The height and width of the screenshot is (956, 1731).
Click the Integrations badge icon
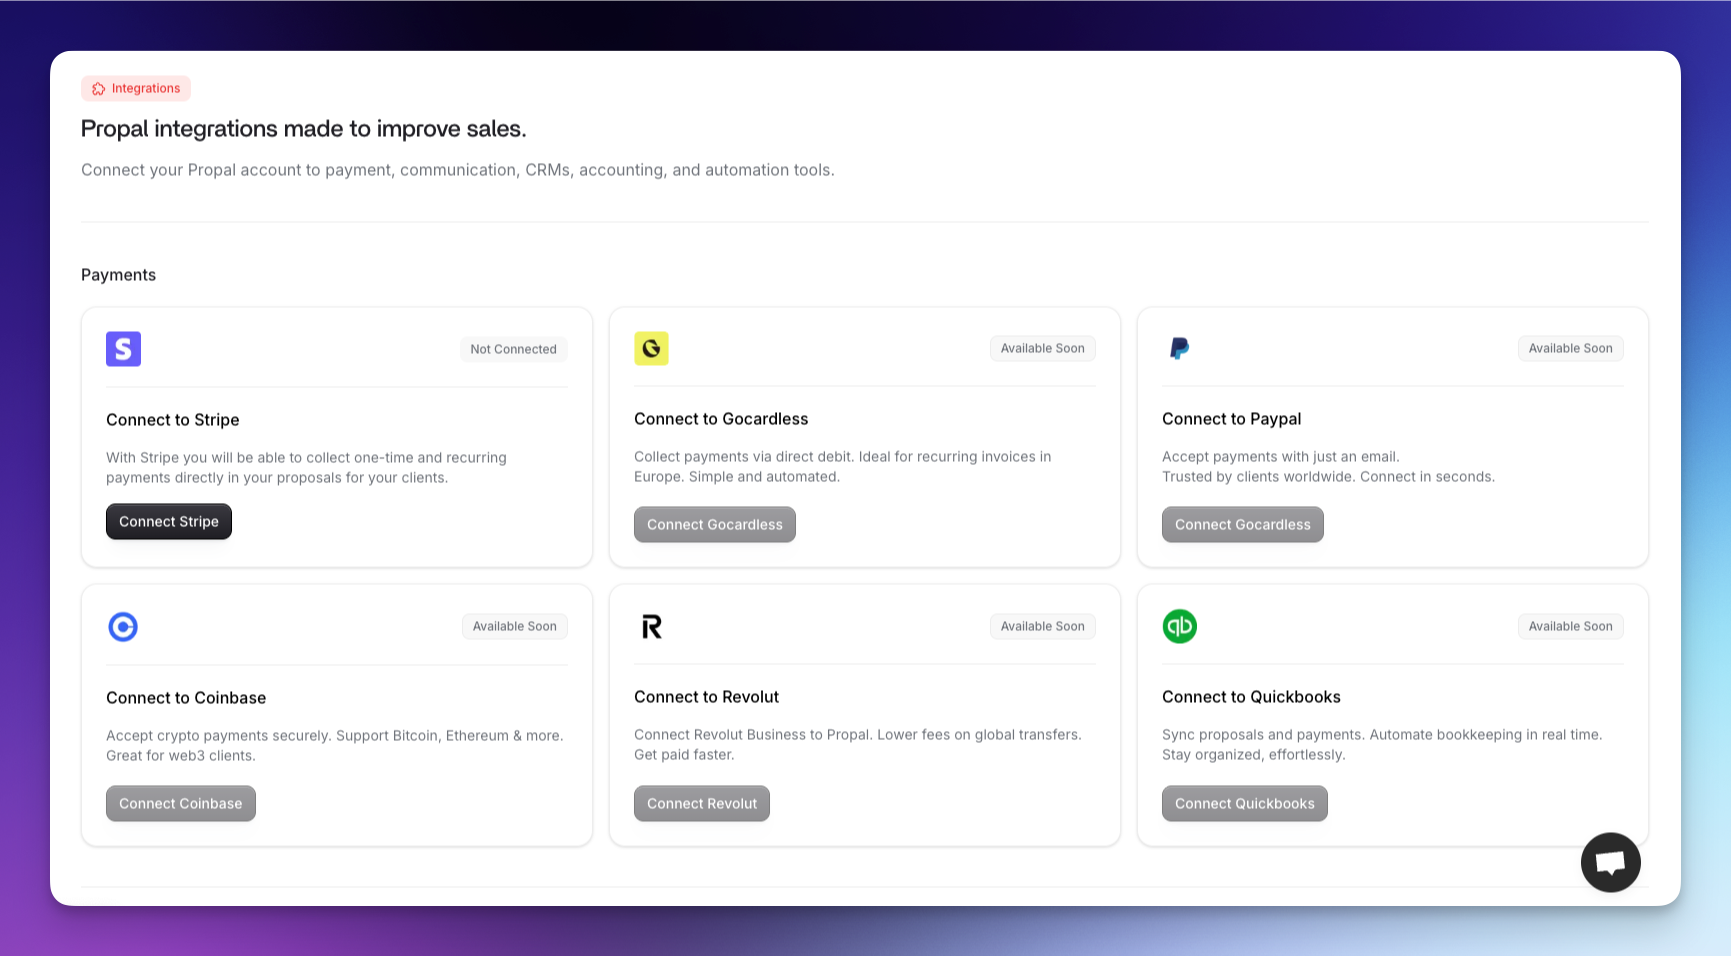(x=98, y=88)
